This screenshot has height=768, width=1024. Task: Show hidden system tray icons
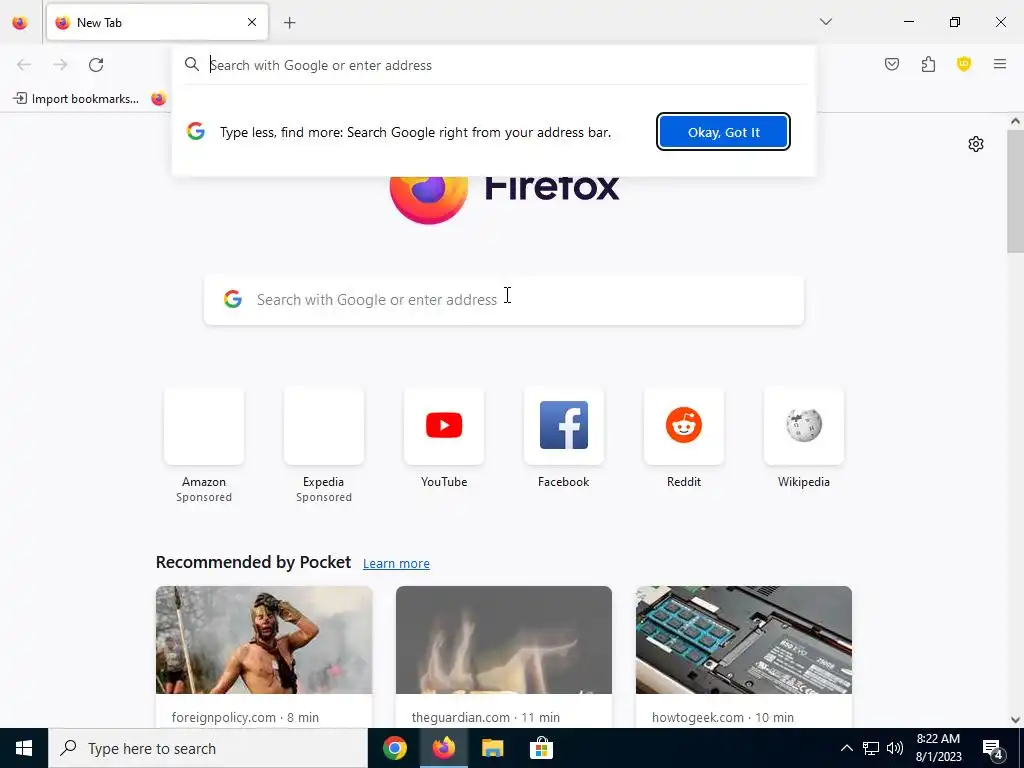846,748
